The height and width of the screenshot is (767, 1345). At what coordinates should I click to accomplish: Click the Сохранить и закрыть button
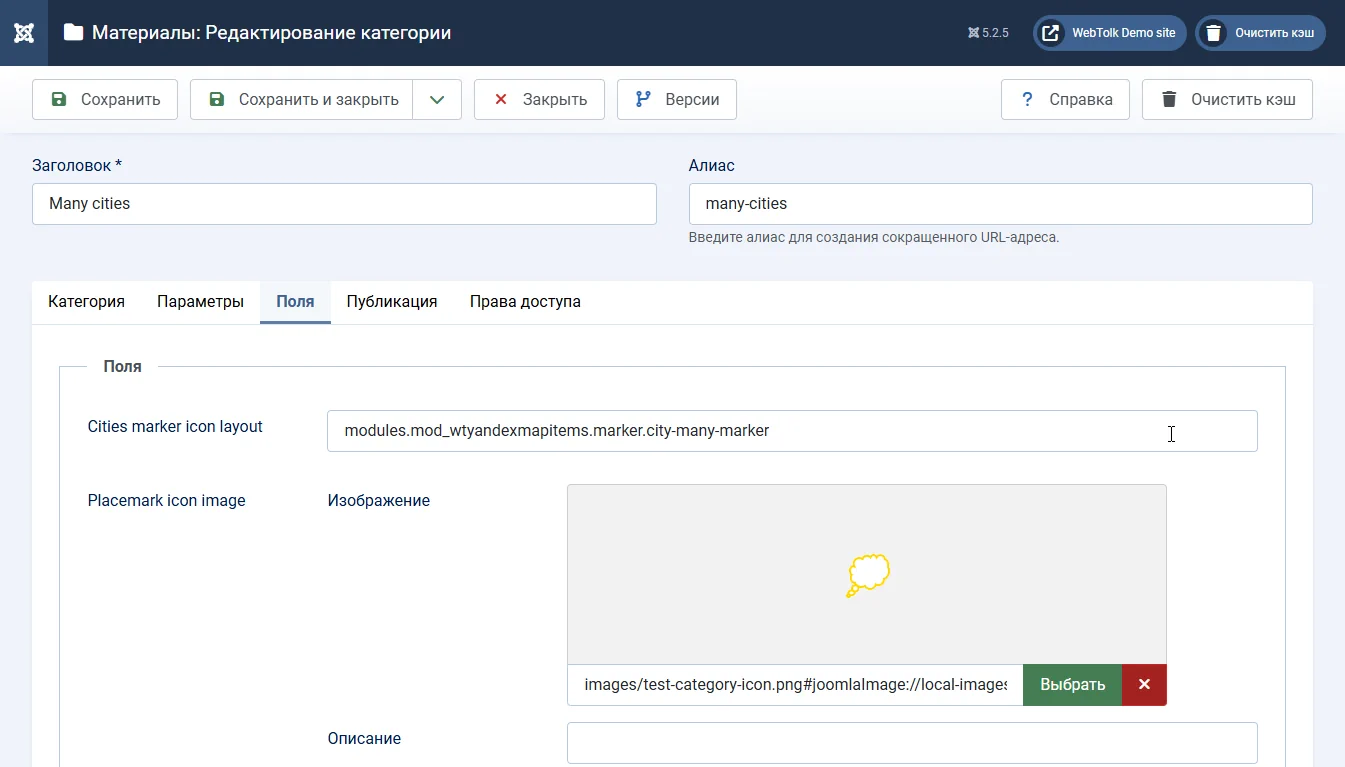coord(302,100)
